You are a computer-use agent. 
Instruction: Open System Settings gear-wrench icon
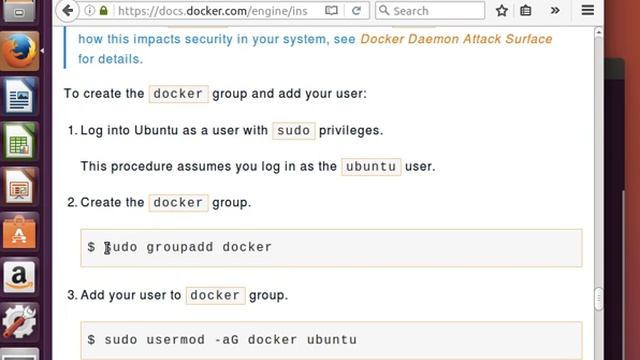pos(20,322)
